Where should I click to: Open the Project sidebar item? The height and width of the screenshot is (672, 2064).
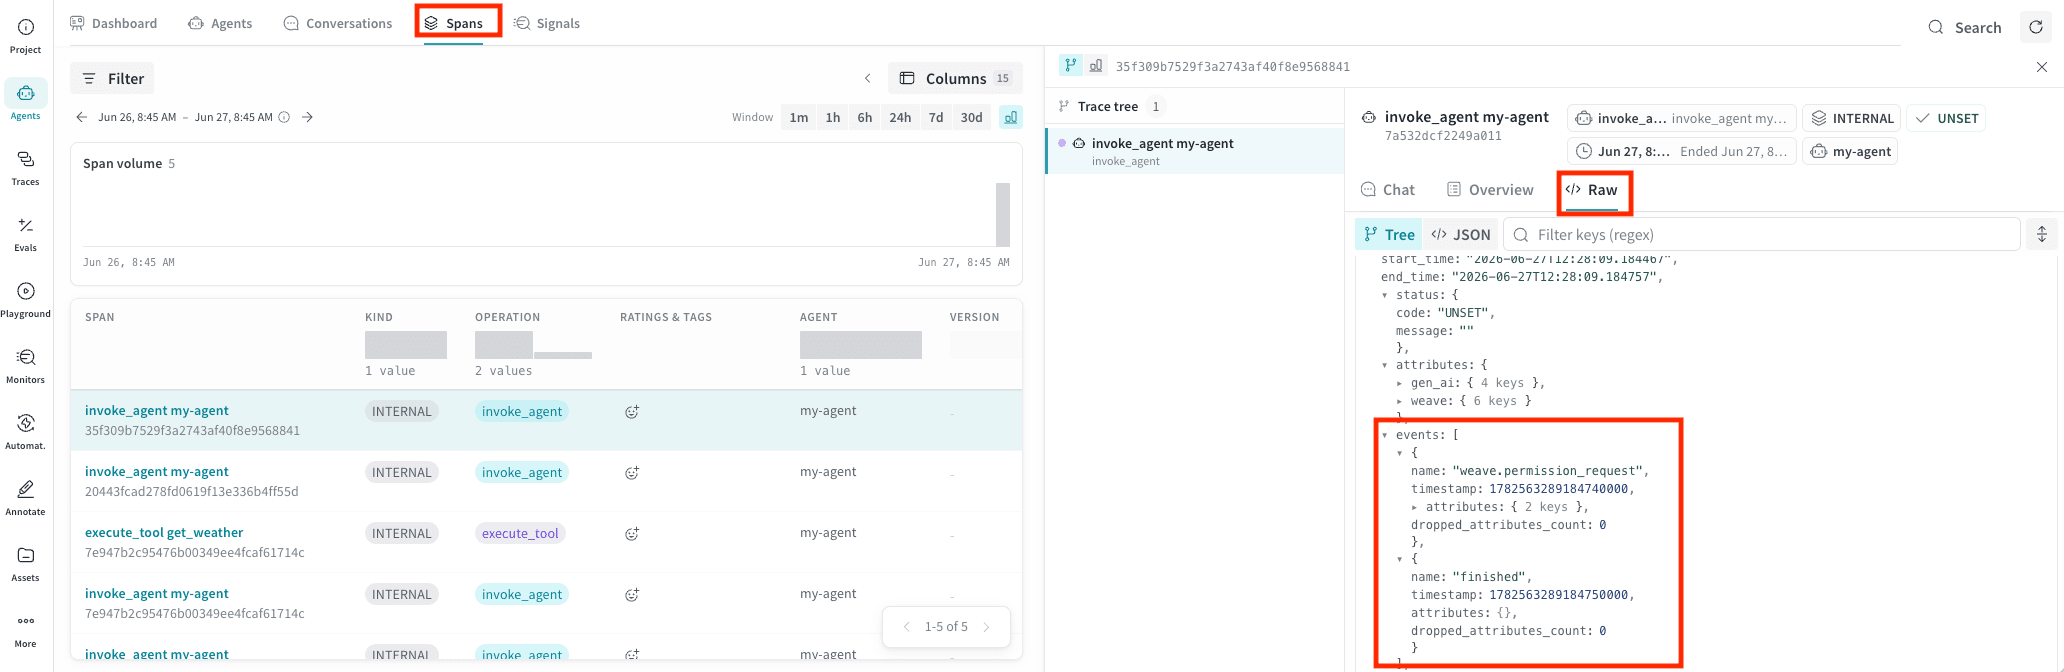point(26,36)
